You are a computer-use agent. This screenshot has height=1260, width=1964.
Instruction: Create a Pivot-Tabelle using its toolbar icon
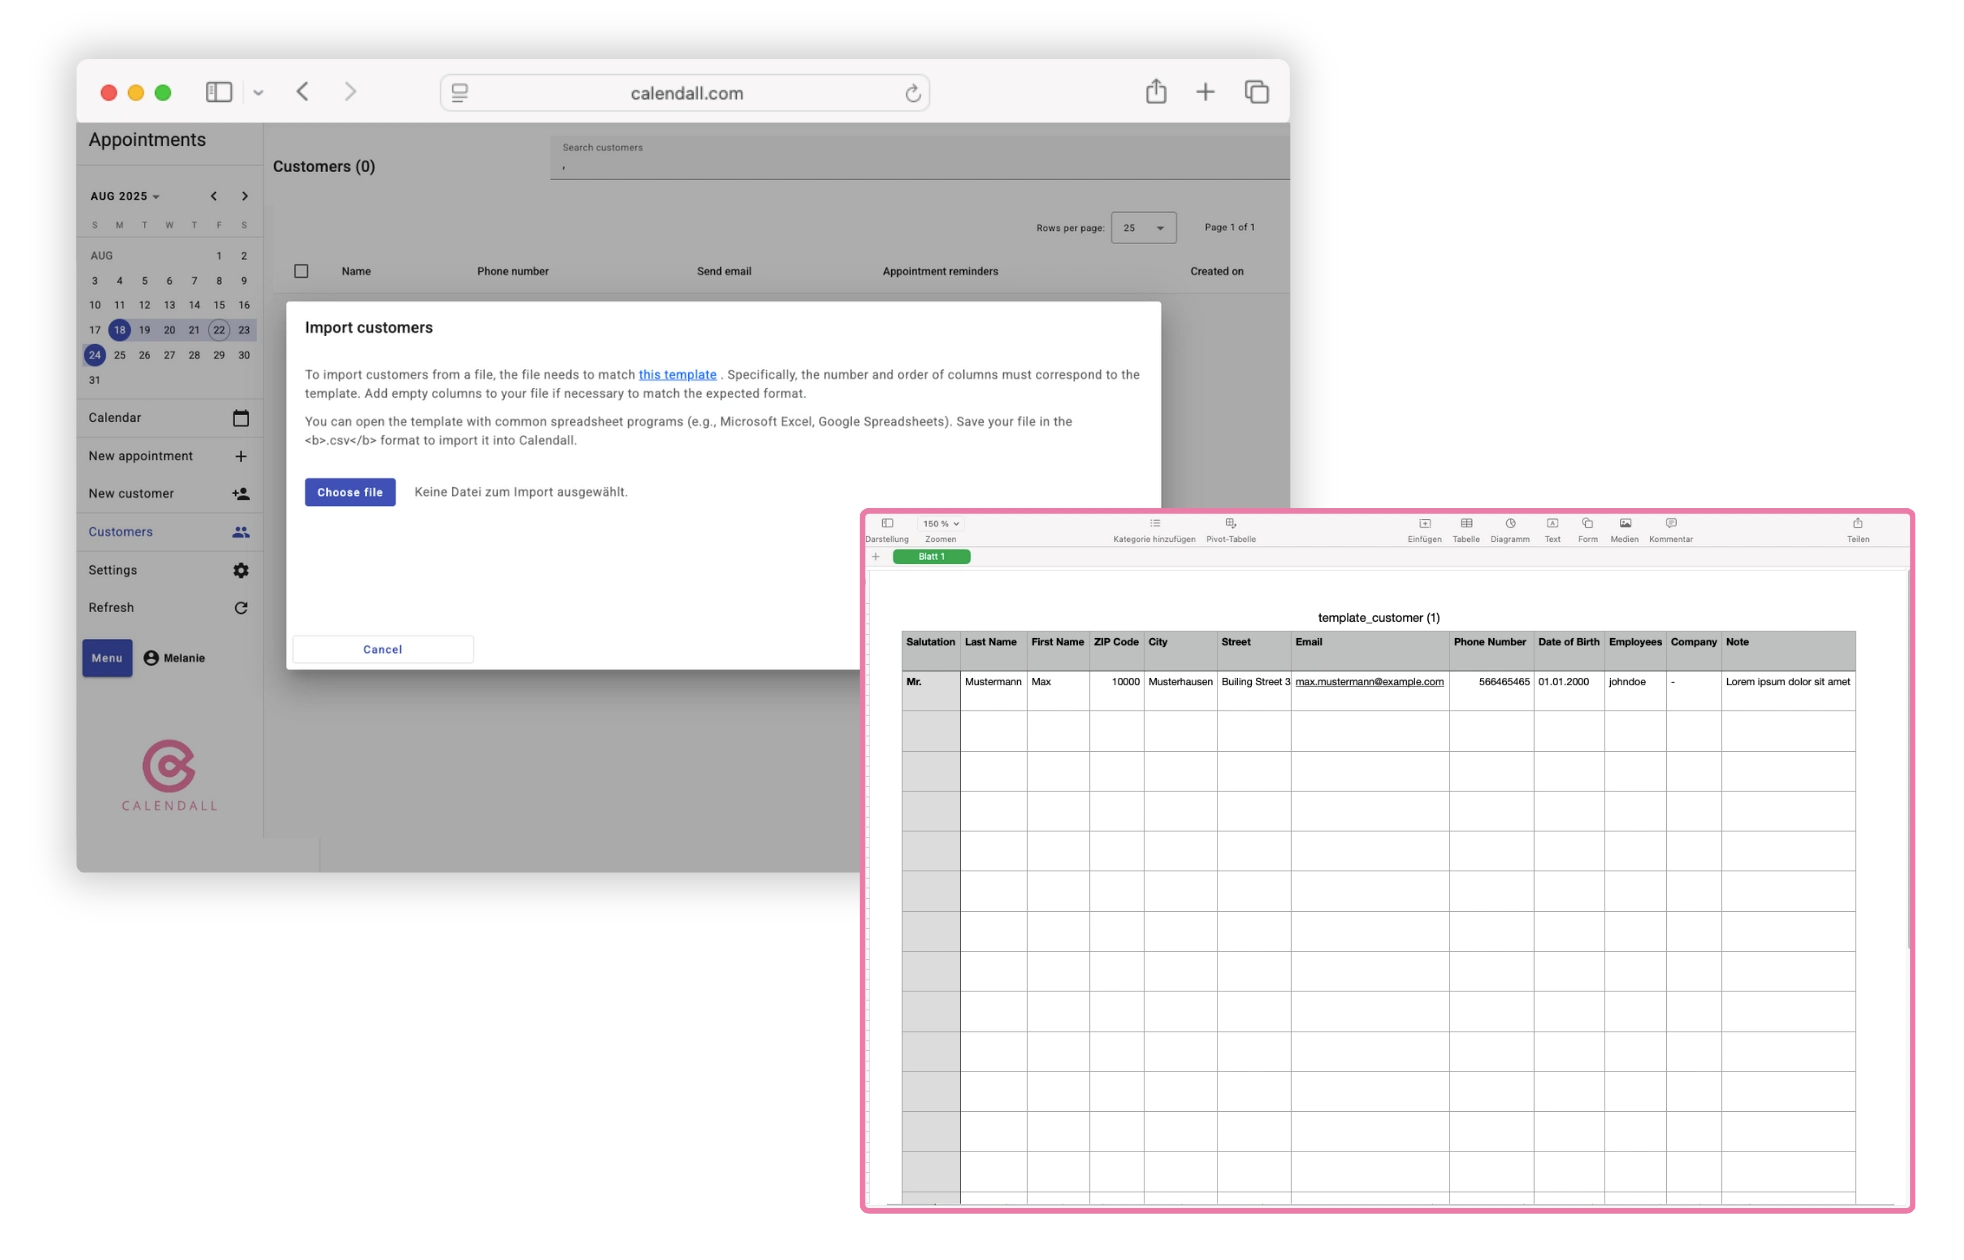coord(1230,523)
